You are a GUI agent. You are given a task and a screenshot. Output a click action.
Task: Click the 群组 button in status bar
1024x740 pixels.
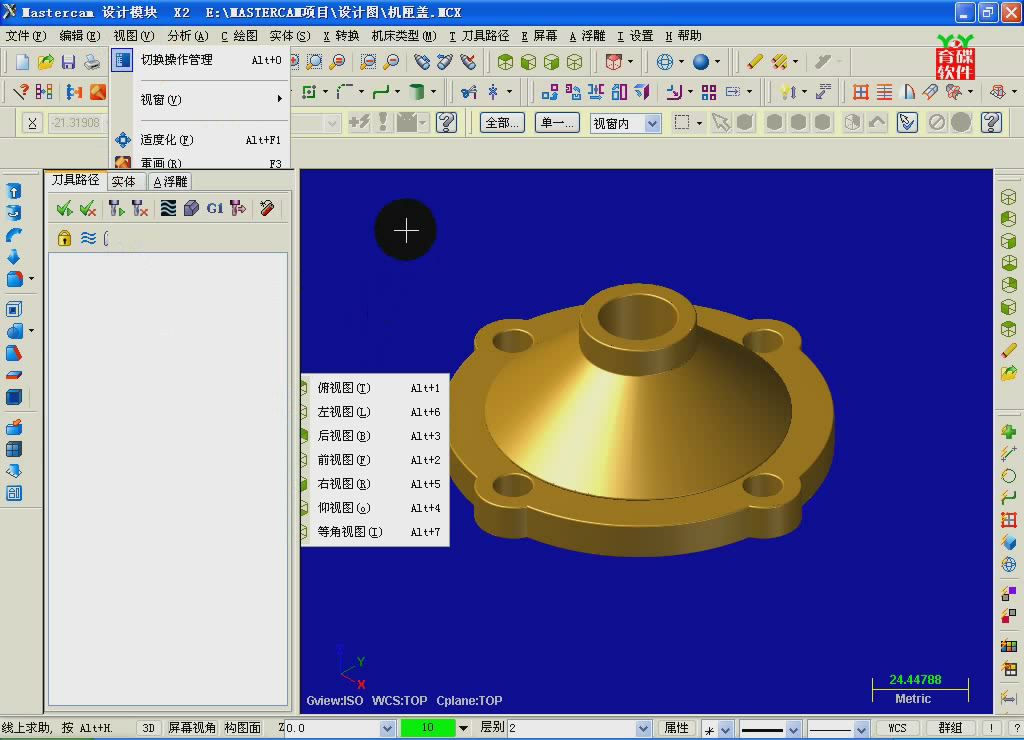pyautogui.click(x=950, y=728)
